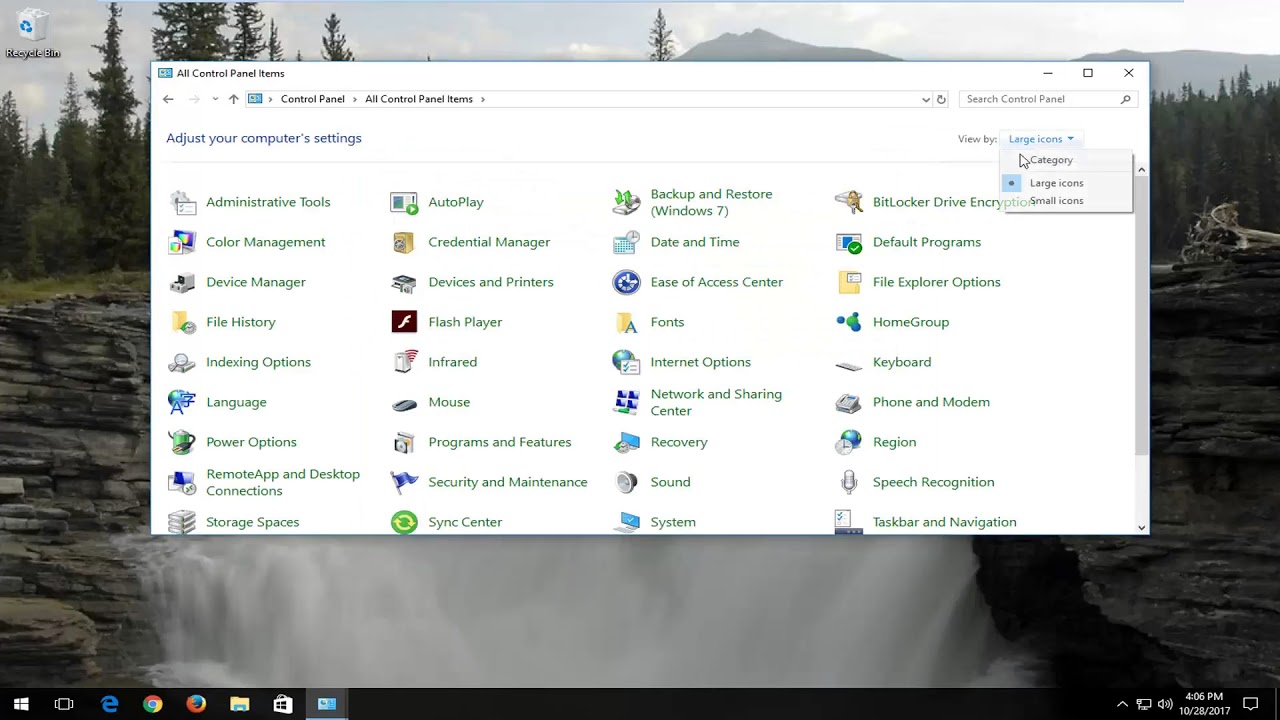Click the Credential Manager icon
This screenshot has height=720, width=1280.
[x=404, y=242]
